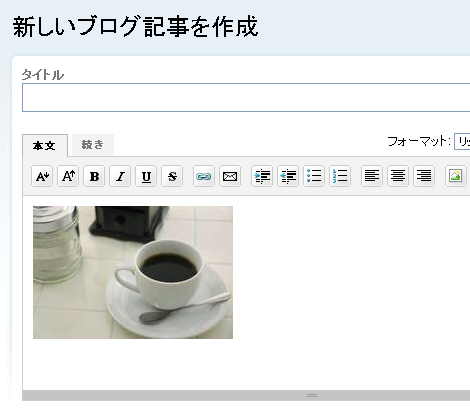Align text to the left

click(372, 176)
